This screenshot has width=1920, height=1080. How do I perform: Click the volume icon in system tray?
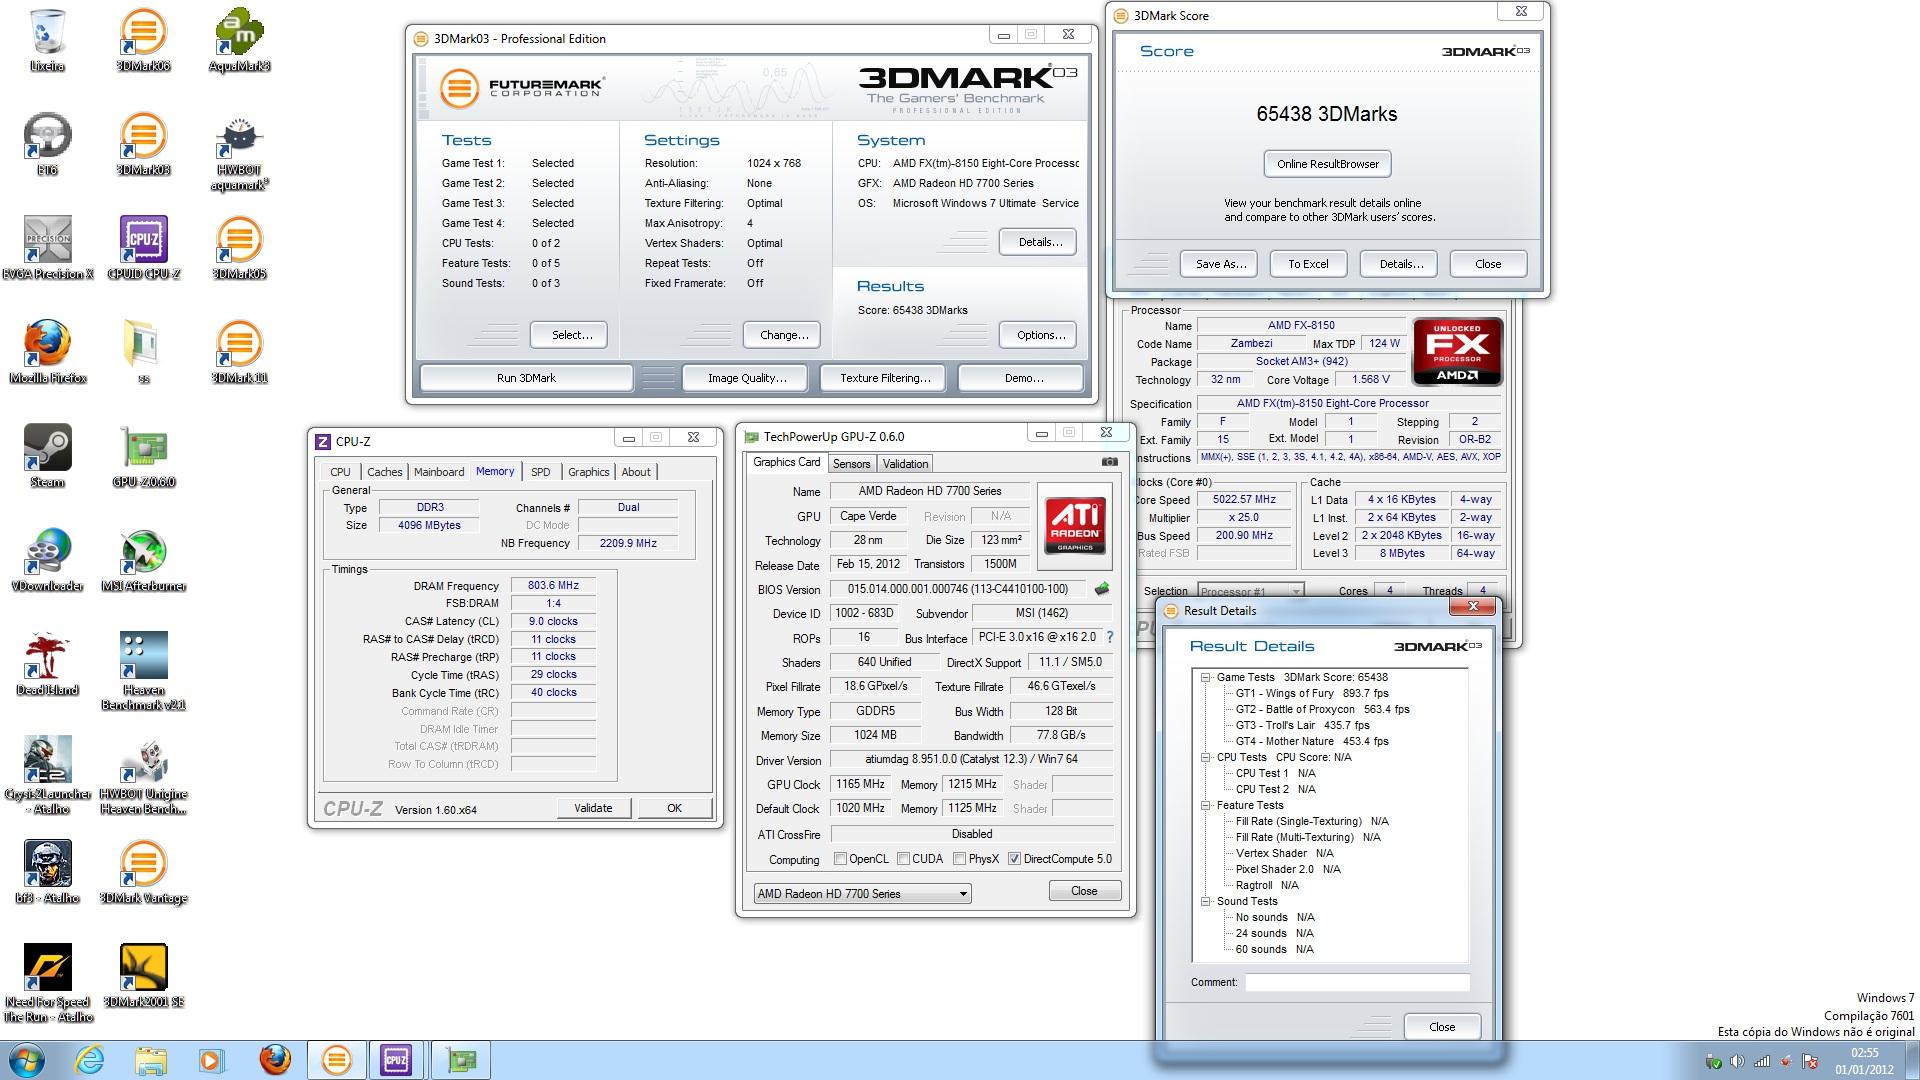click(x=1736, y=1061)
